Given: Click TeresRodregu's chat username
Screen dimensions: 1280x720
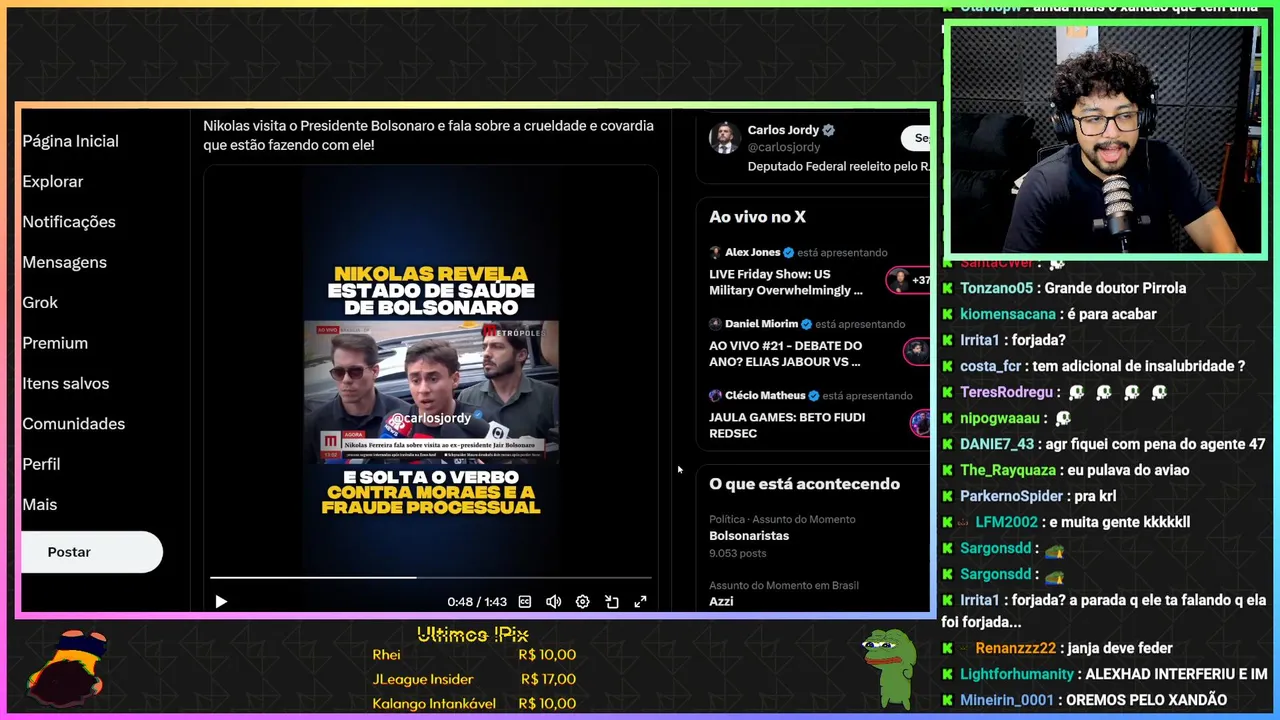Looking at the screenshot, I should pos(1006,392).
